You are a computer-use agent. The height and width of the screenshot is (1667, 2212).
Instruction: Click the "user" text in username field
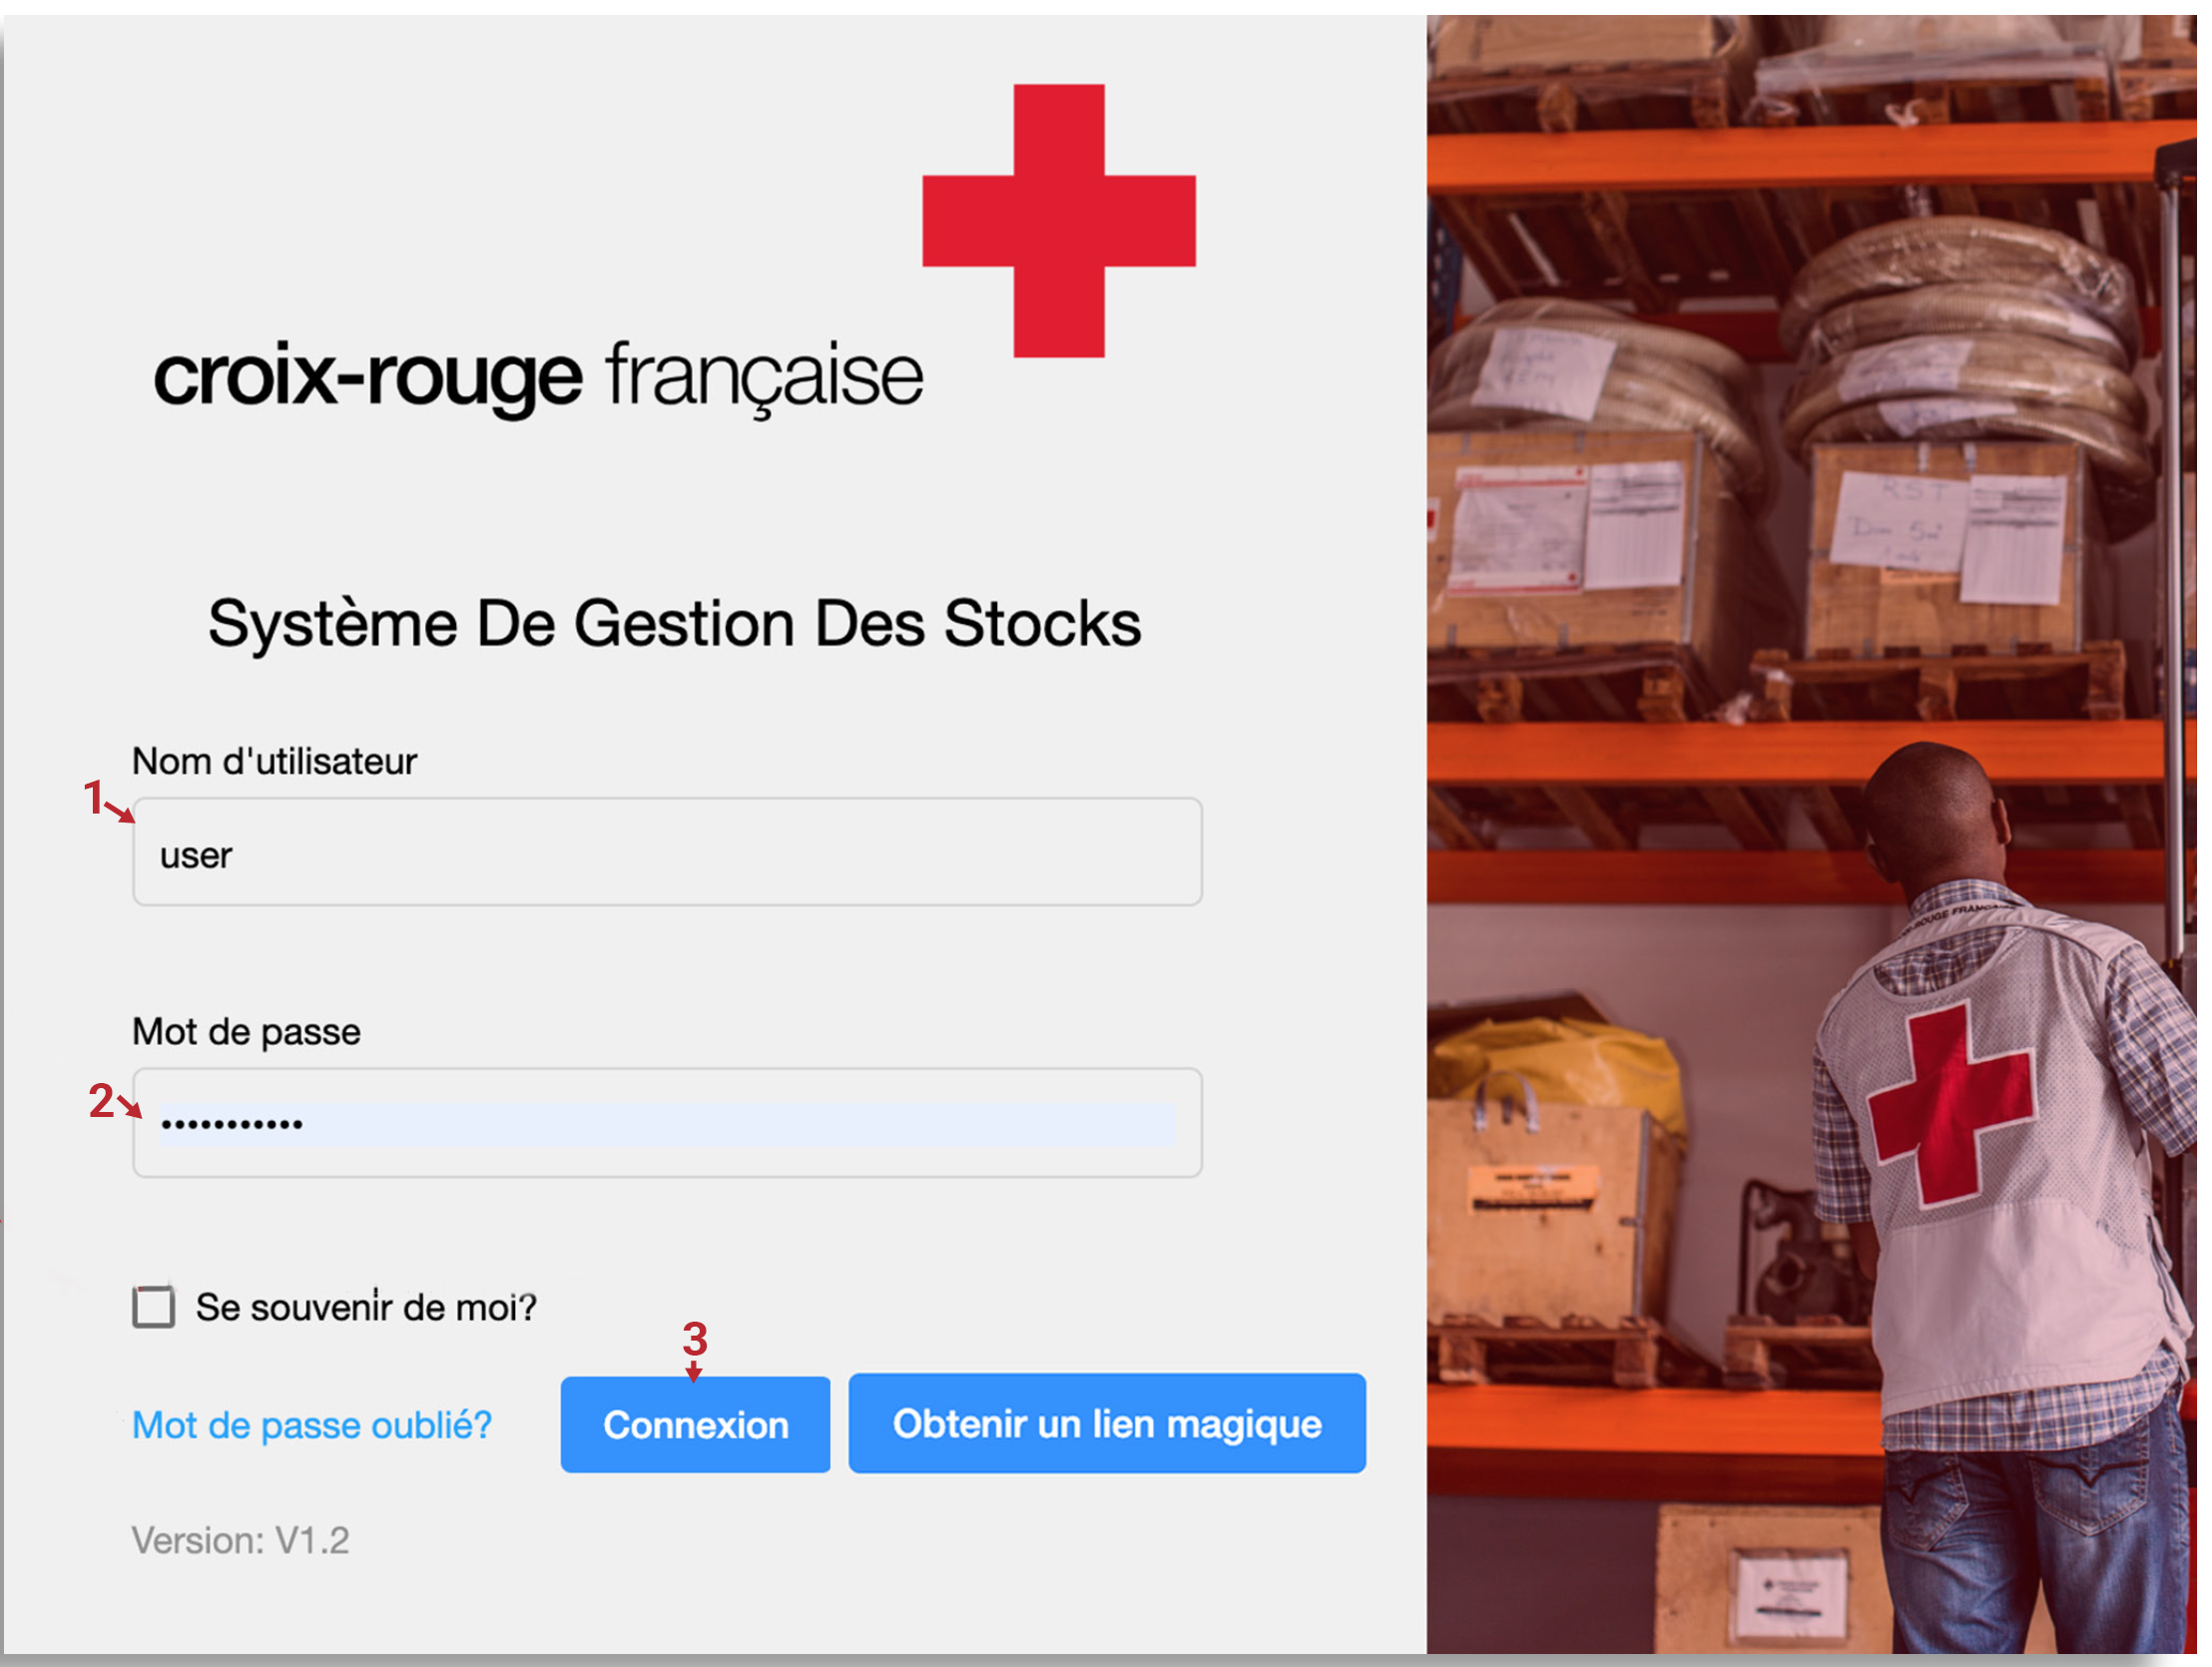point(196,856)
